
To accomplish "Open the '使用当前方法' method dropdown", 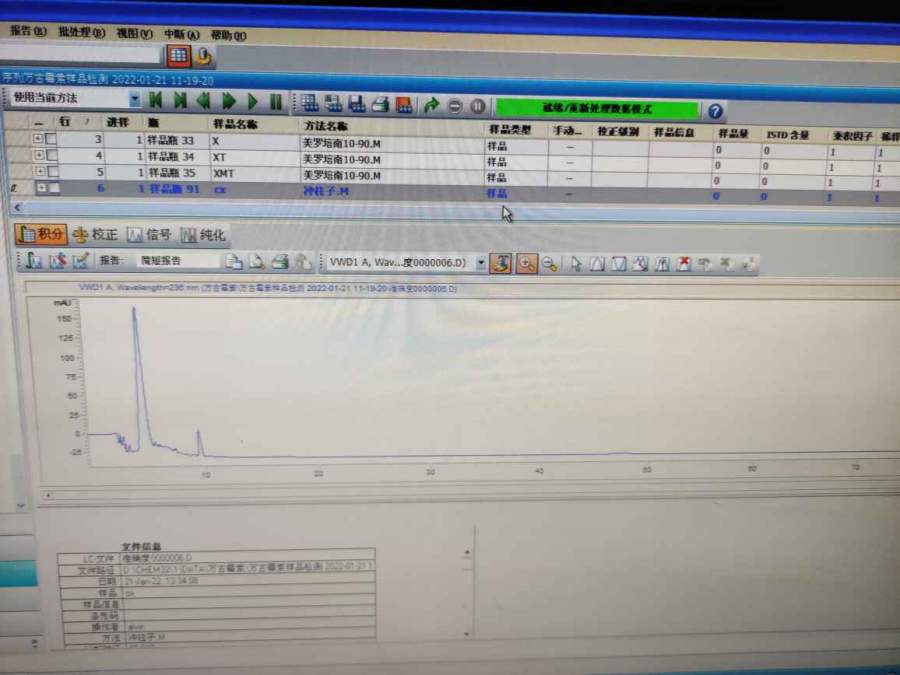I will point(134,99).
